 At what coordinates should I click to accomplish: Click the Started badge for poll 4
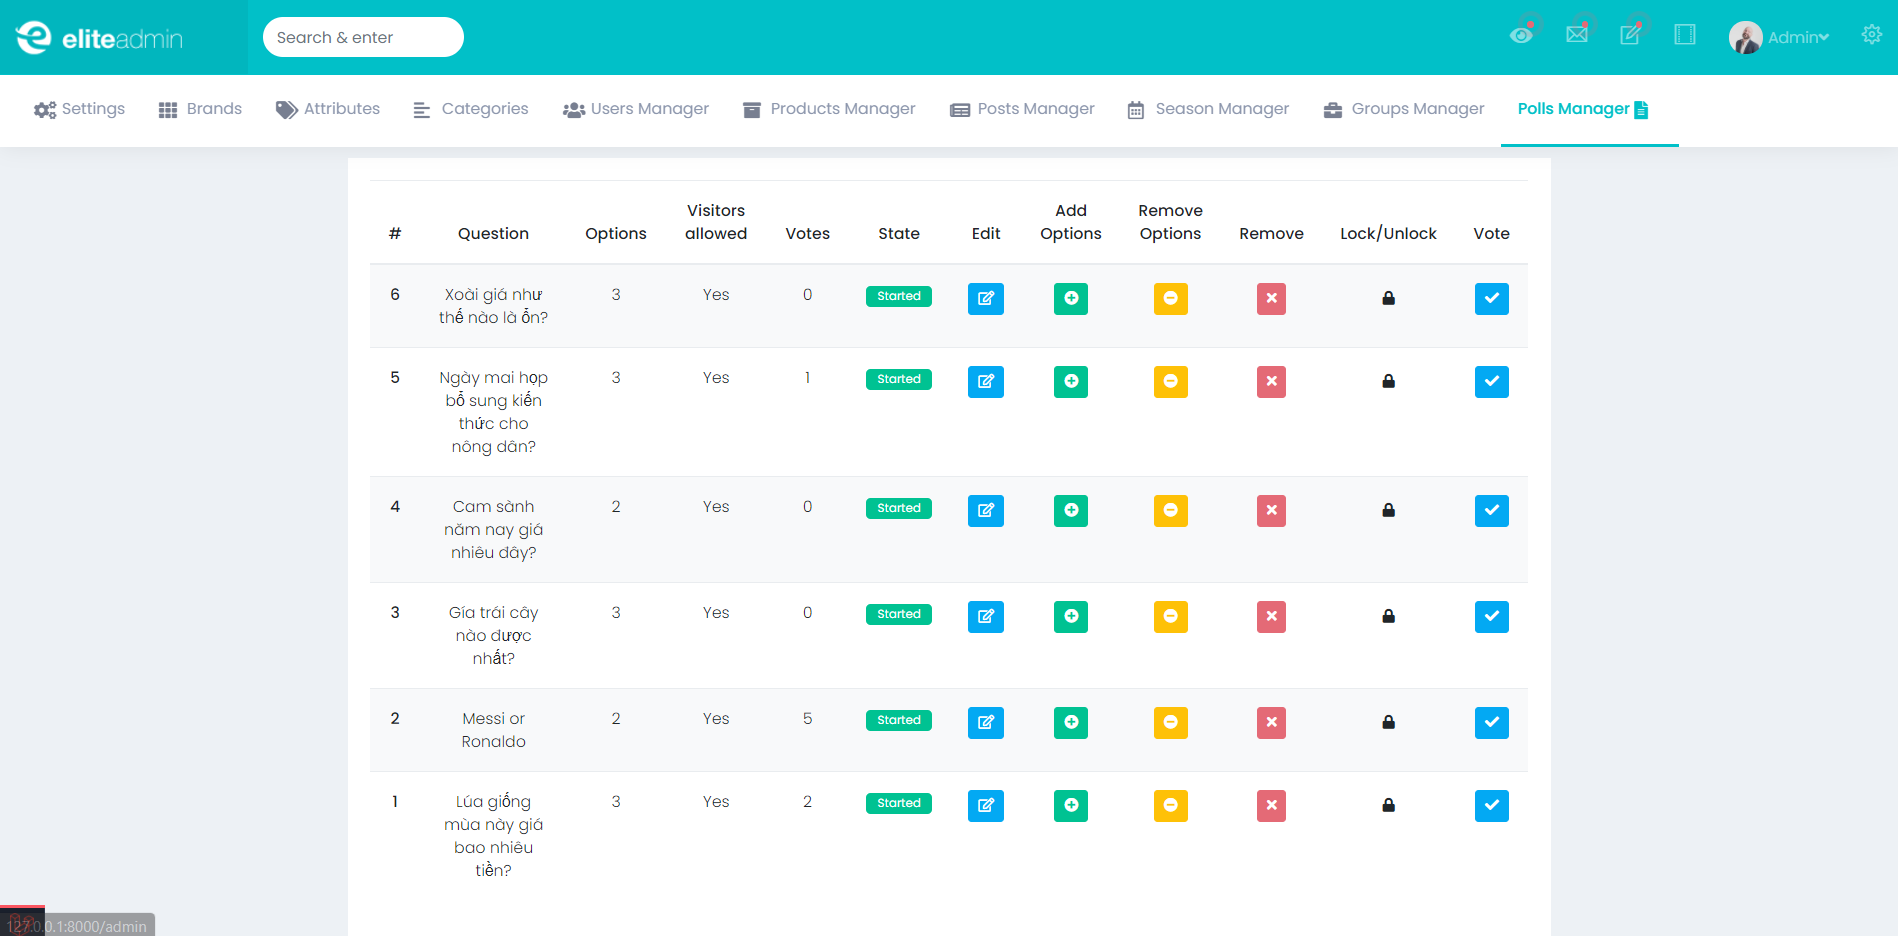tap(898, 508)
